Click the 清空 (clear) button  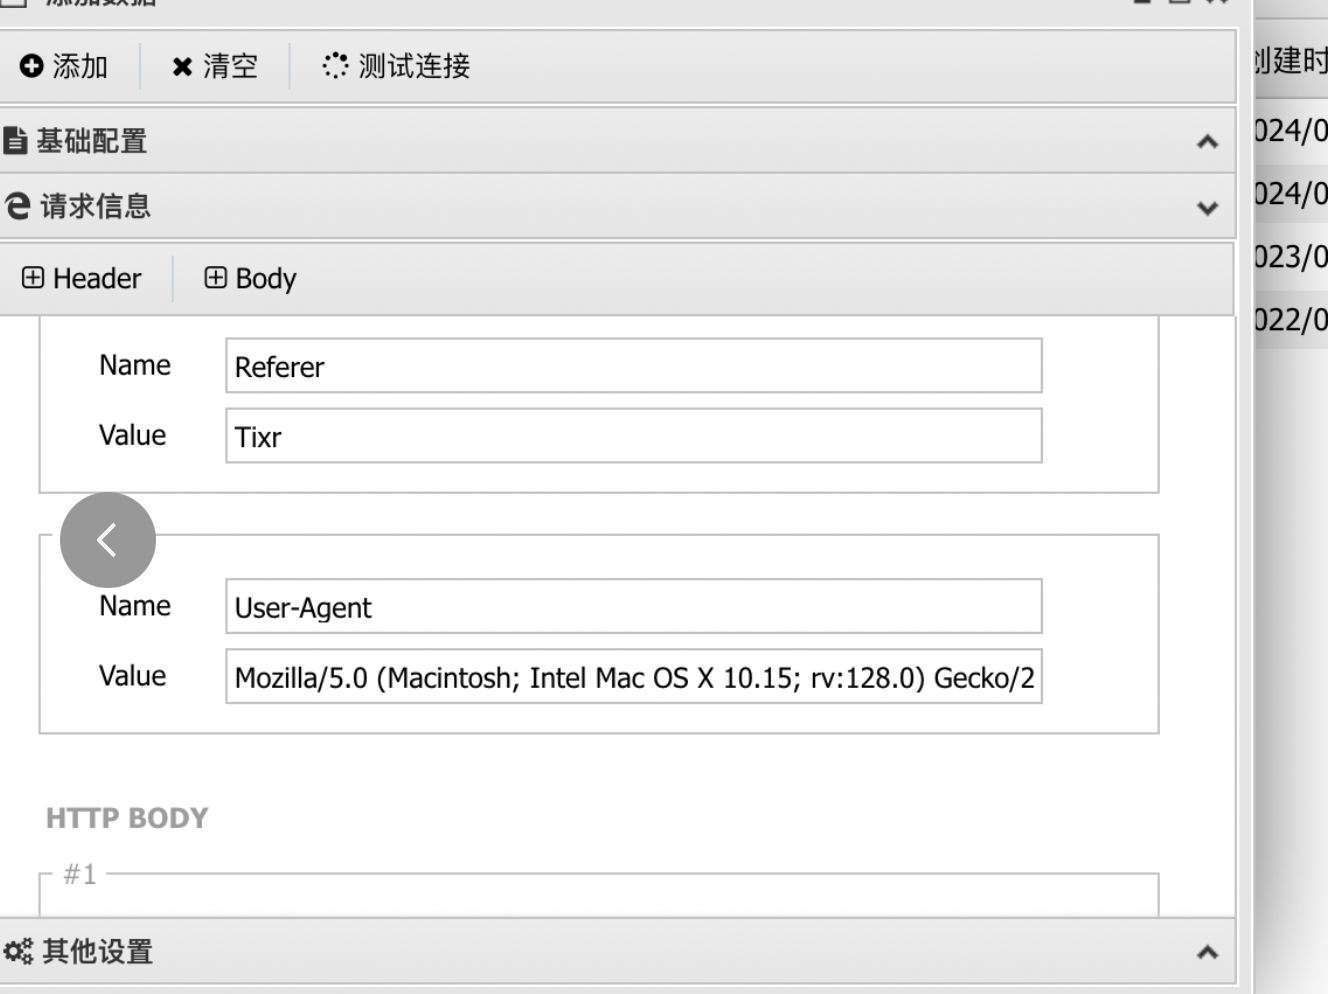[x=215, y=66]
